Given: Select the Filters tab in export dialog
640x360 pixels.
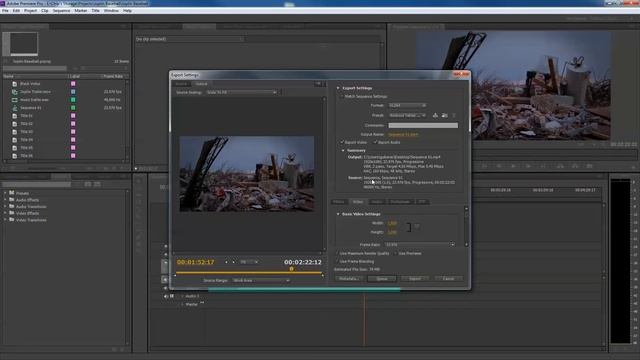Looking at the screenshot, I should click(339, 202).
